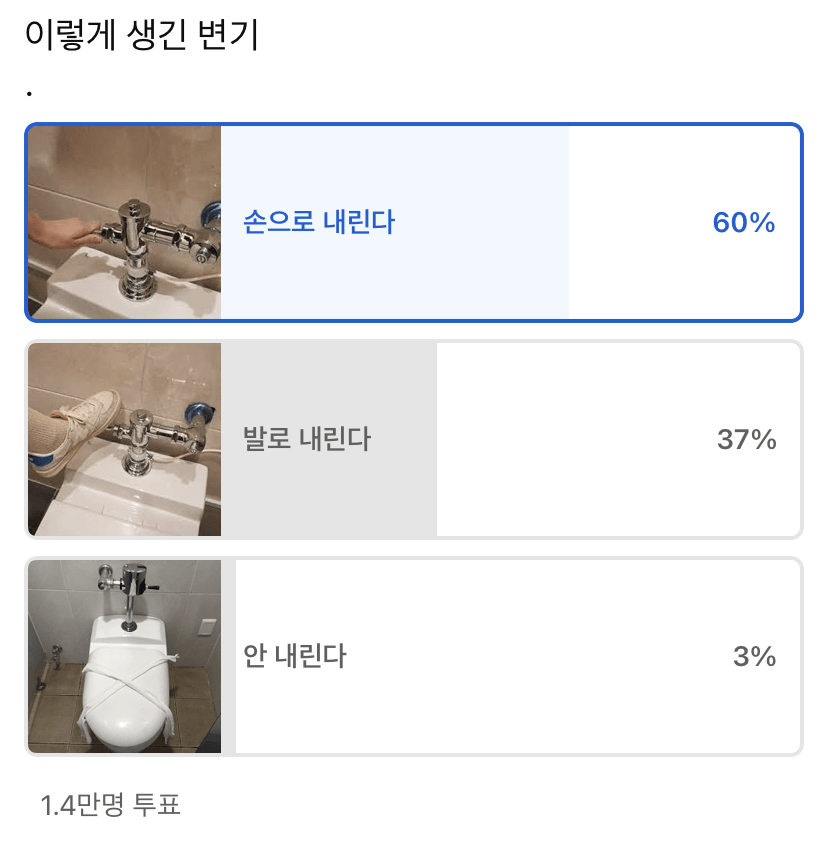The image size is (828, 847).
Task: Click the white sneaker in the second thumbnail
Action: point(82,425)
